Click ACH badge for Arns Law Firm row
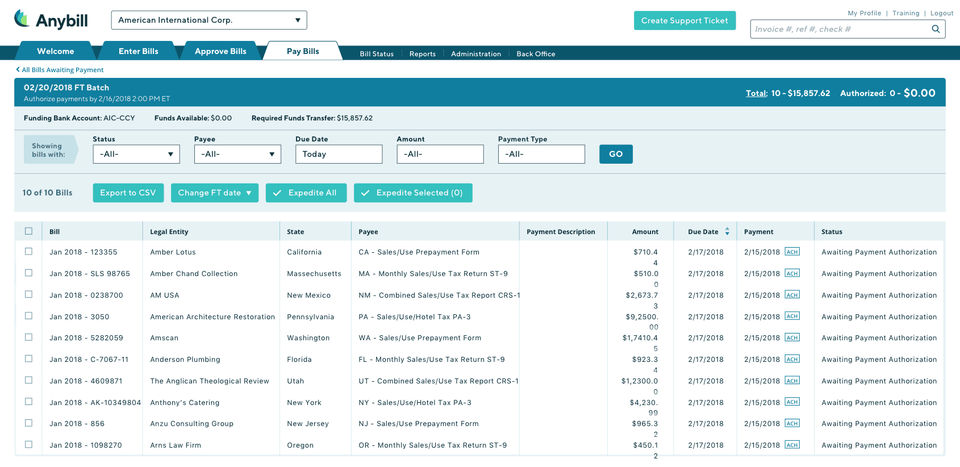 click(792, 445)
